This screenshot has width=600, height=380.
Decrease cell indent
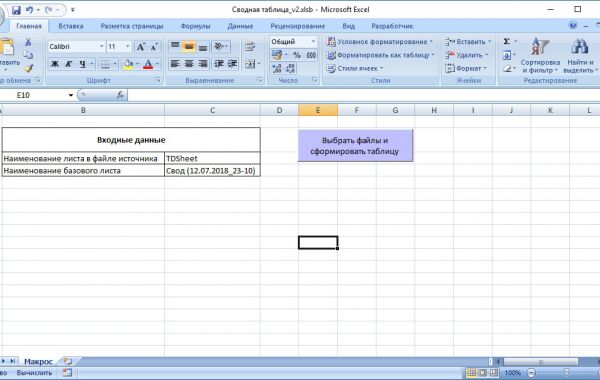point(219,64)
